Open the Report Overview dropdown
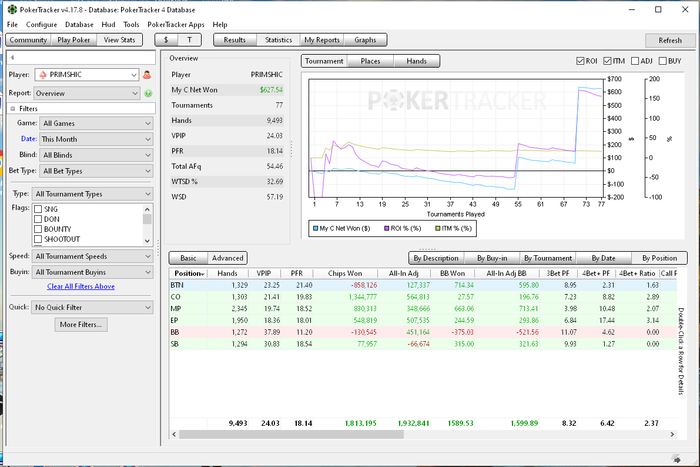This screenshot has height=467, width=700. pos(87,93)
